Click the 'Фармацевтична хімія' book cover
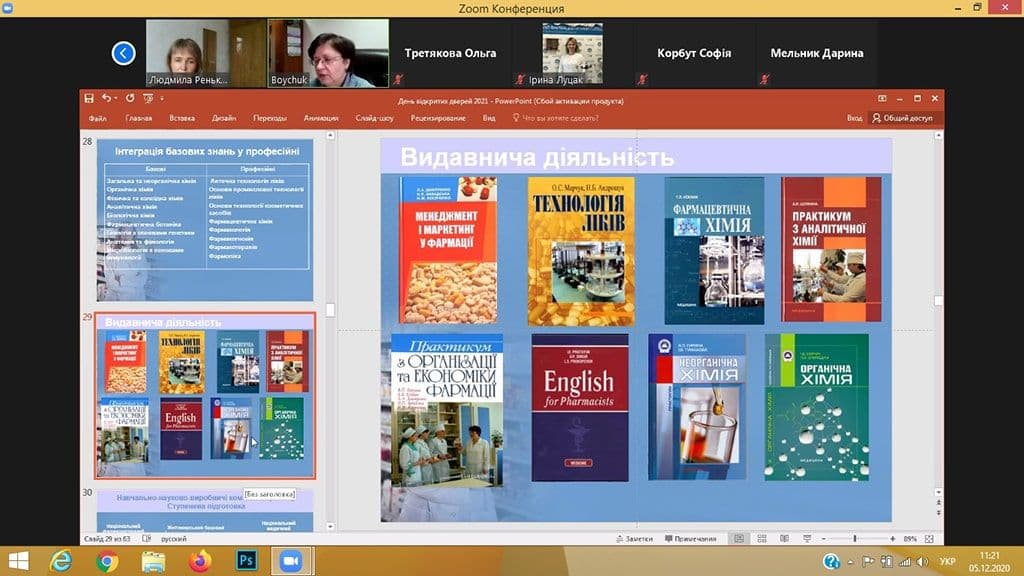This screenshot has width=1024, height=576. pos(714,251)
